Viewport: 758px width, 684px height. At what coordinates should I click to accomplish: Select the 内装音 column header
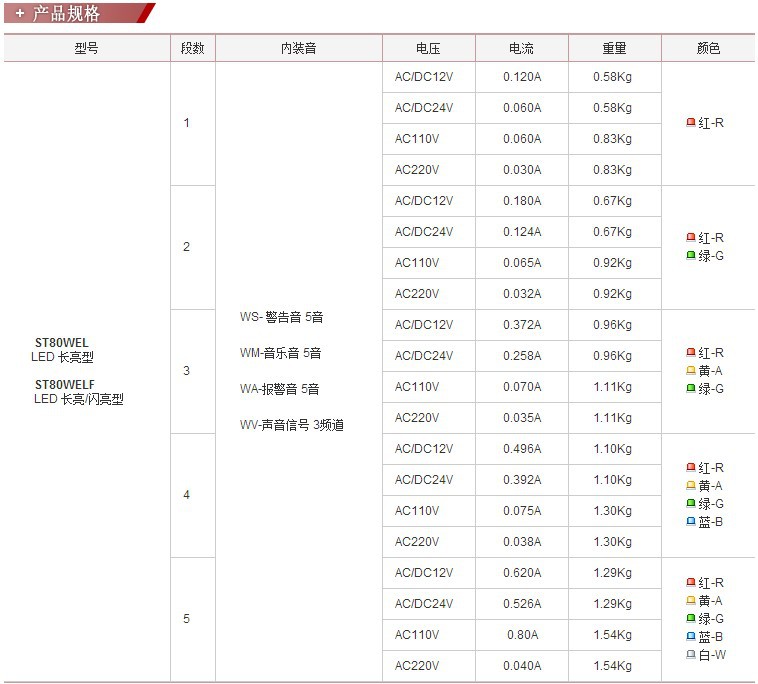[x=298, y=48]
